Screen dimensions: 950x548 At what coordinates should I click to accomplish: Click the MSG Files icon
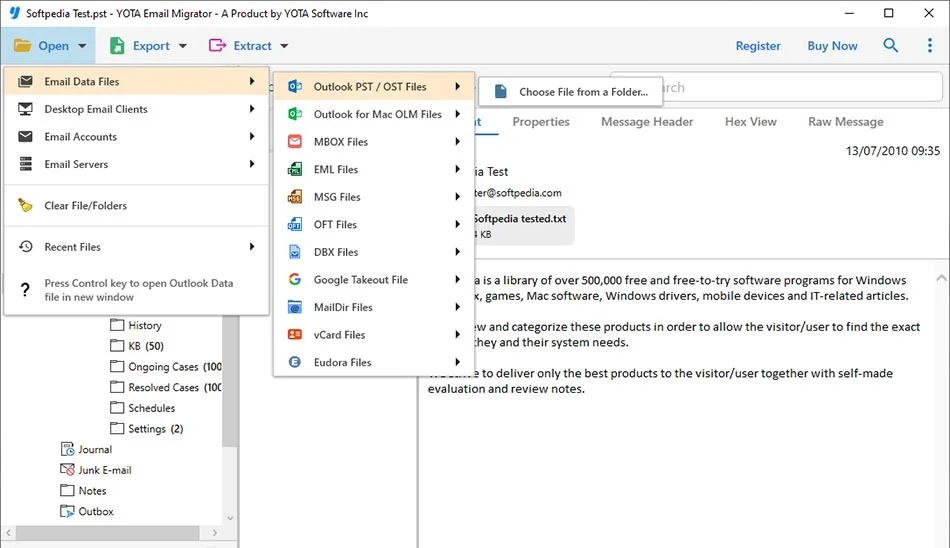(295, 197)
